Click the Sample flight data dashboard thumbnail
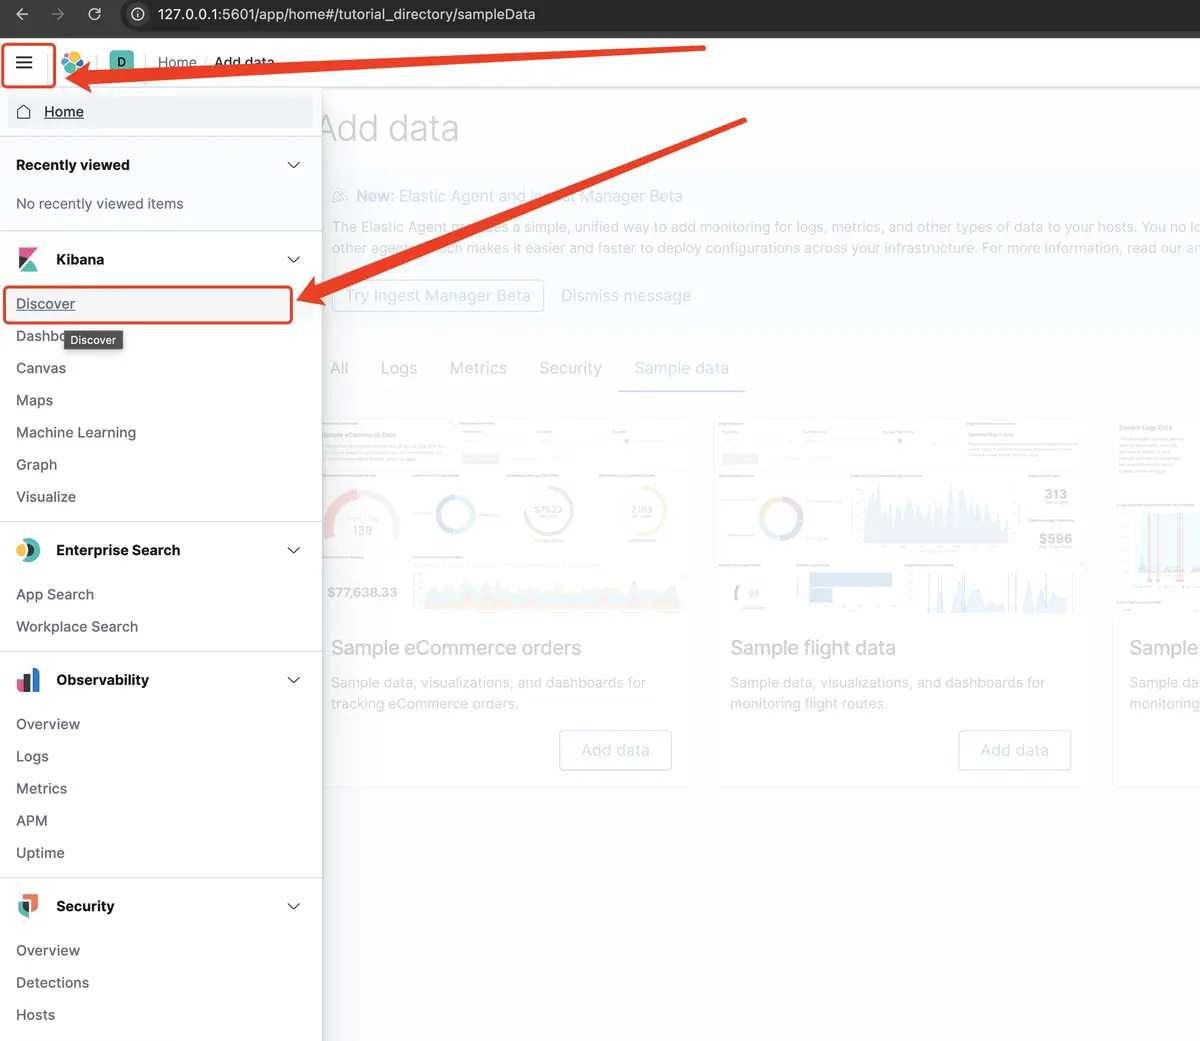The height and width of the screenshot is (1041, 1200). (x=901, y=517)
